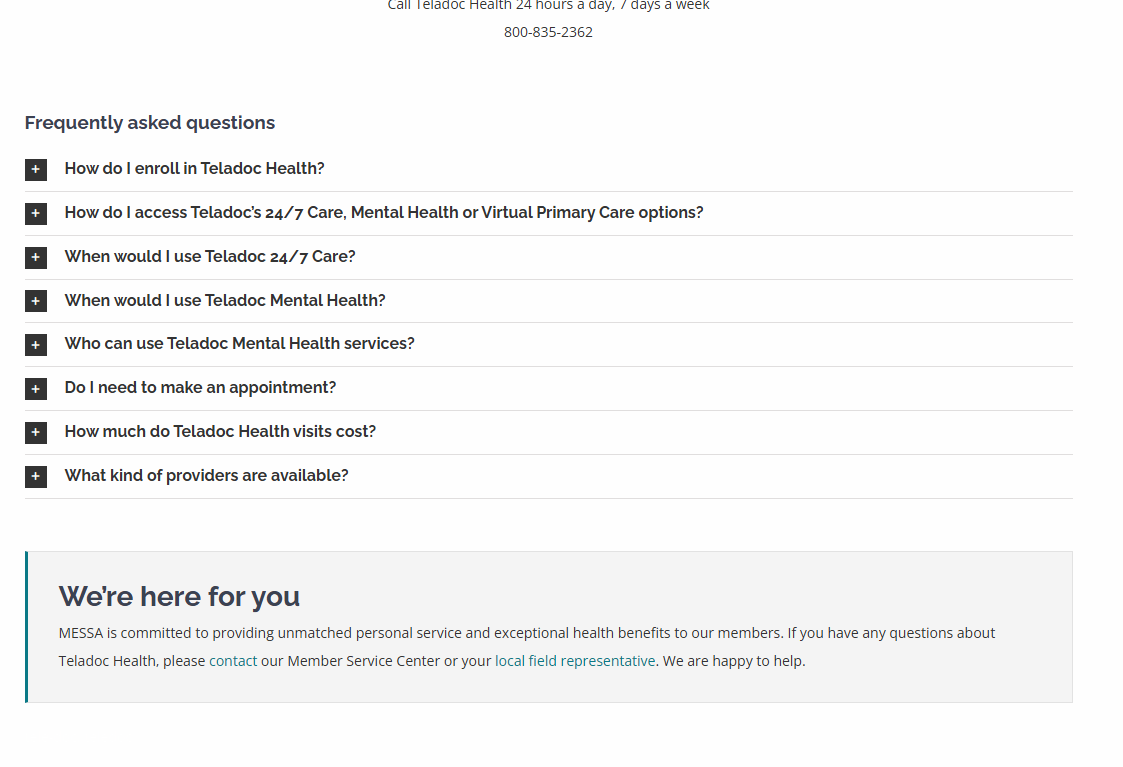Show answer for 'Who can use Teladoc Mental Health services?' text
The height and width of the screenshot is (767, 1123).
pyautogui.click(x=239, y=344)
